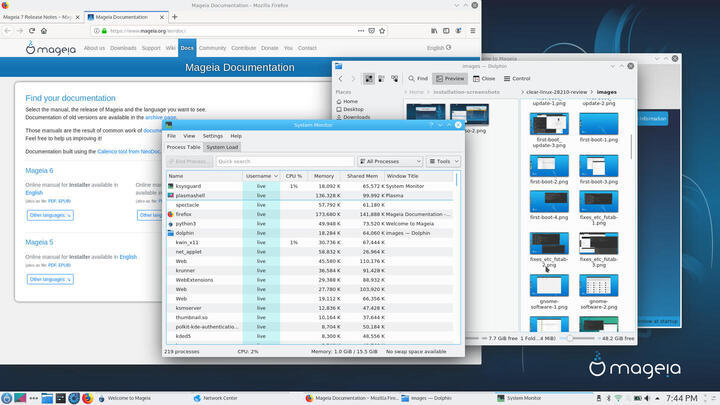
Task: Open new Firefox tab with plus button
Action: (x=174, y=17)
